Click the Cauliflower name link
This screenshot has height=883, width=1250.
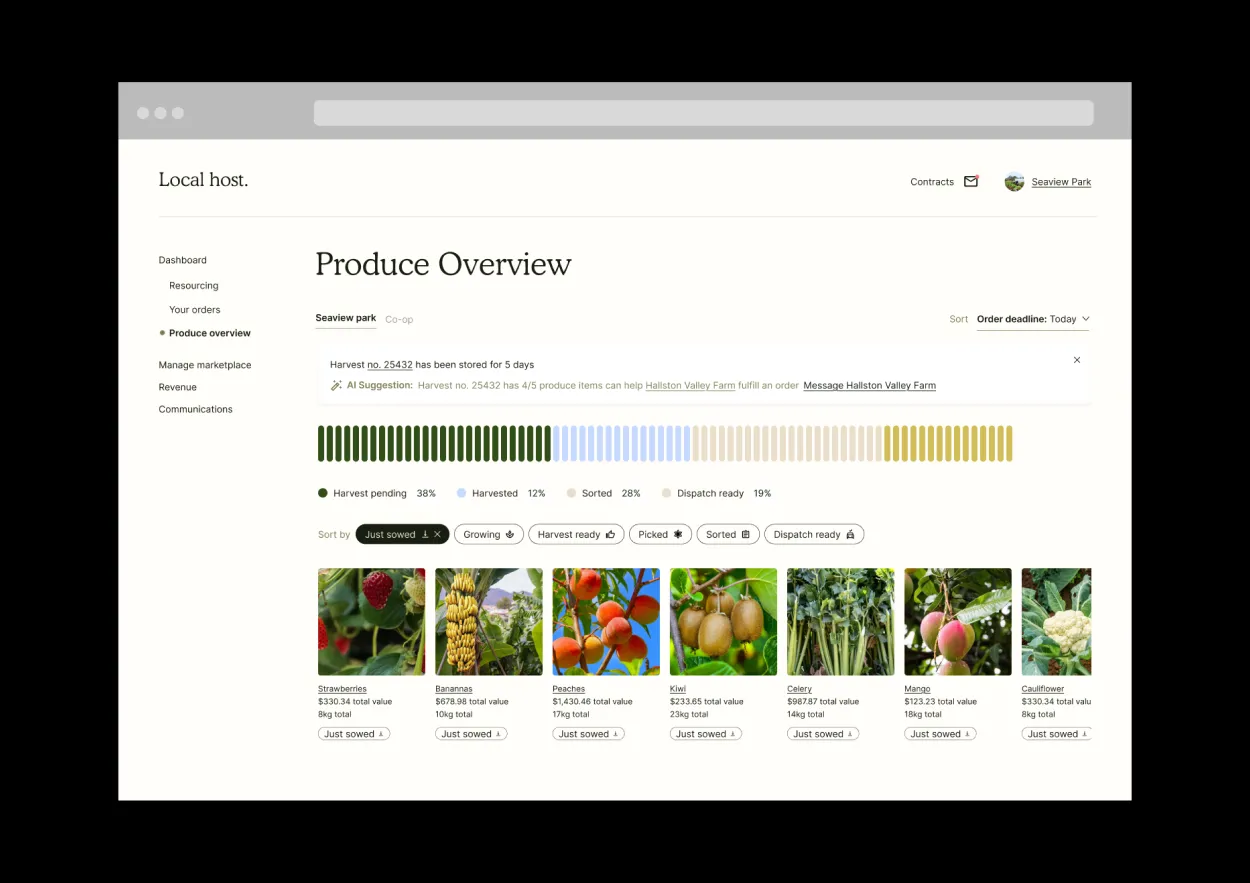pyautogui.click(x=1043, y=689)
